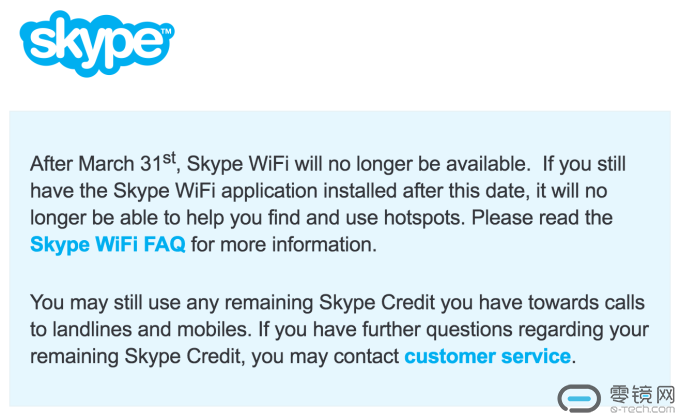Image resolution: width=680 pixels, height=419 pixels.
Task: Click the phrase "you may contact"
Action: (340, 356)
